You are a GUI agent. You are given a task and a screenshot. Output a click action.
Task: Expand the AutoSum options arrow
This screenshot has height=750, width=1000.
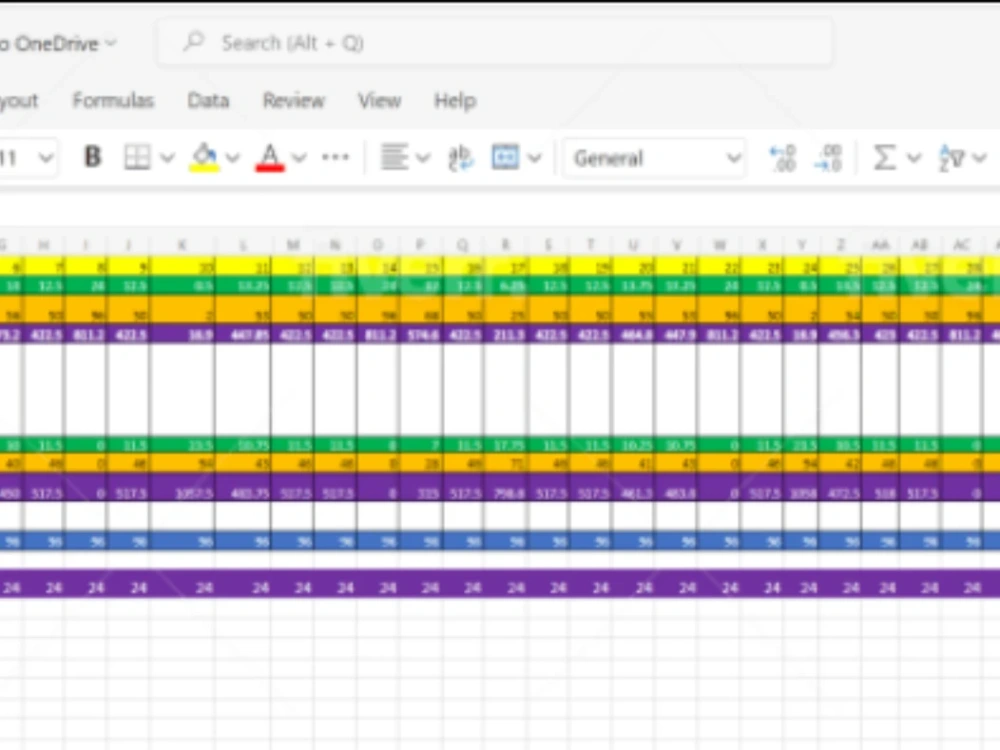click(914, 157)
